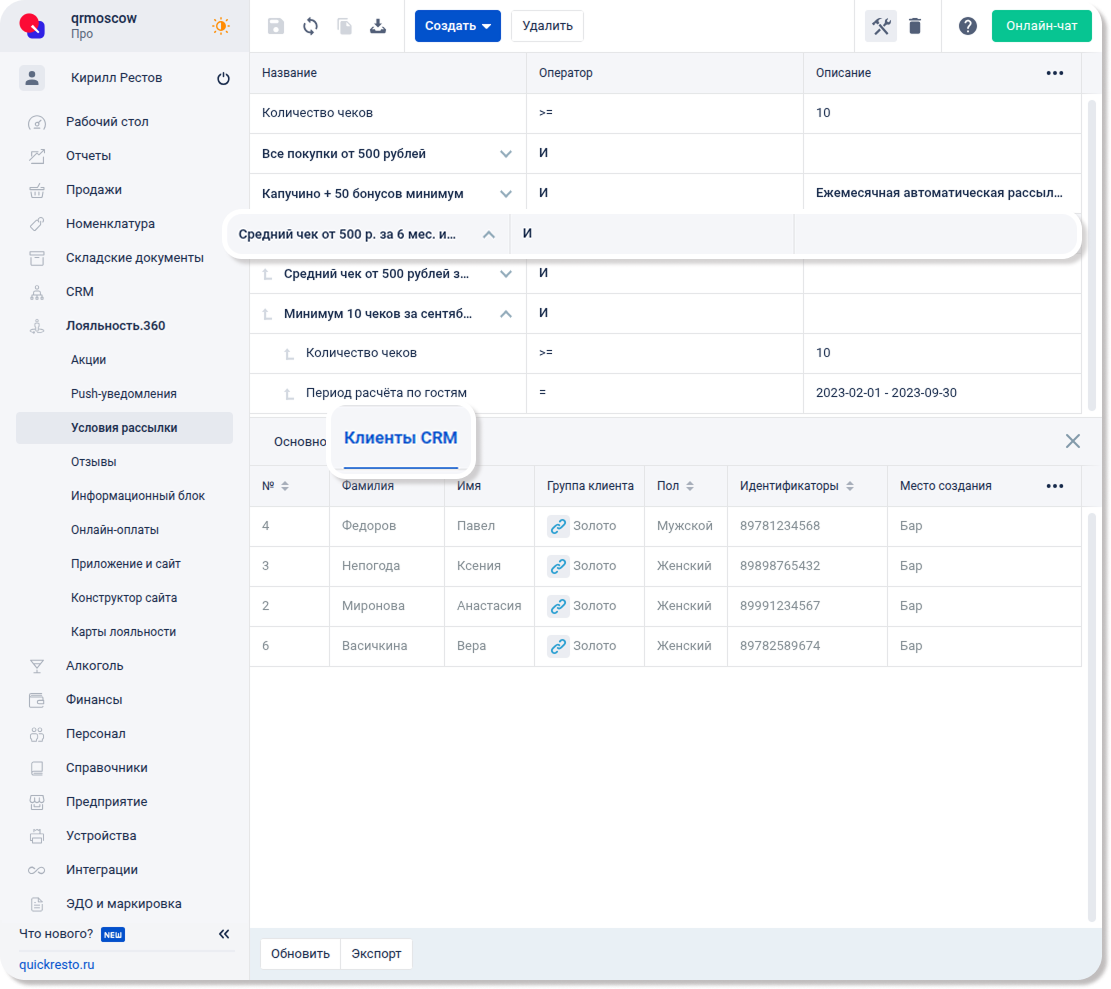
Task: Close the details panel with X
Action: tap(1072, 441)
